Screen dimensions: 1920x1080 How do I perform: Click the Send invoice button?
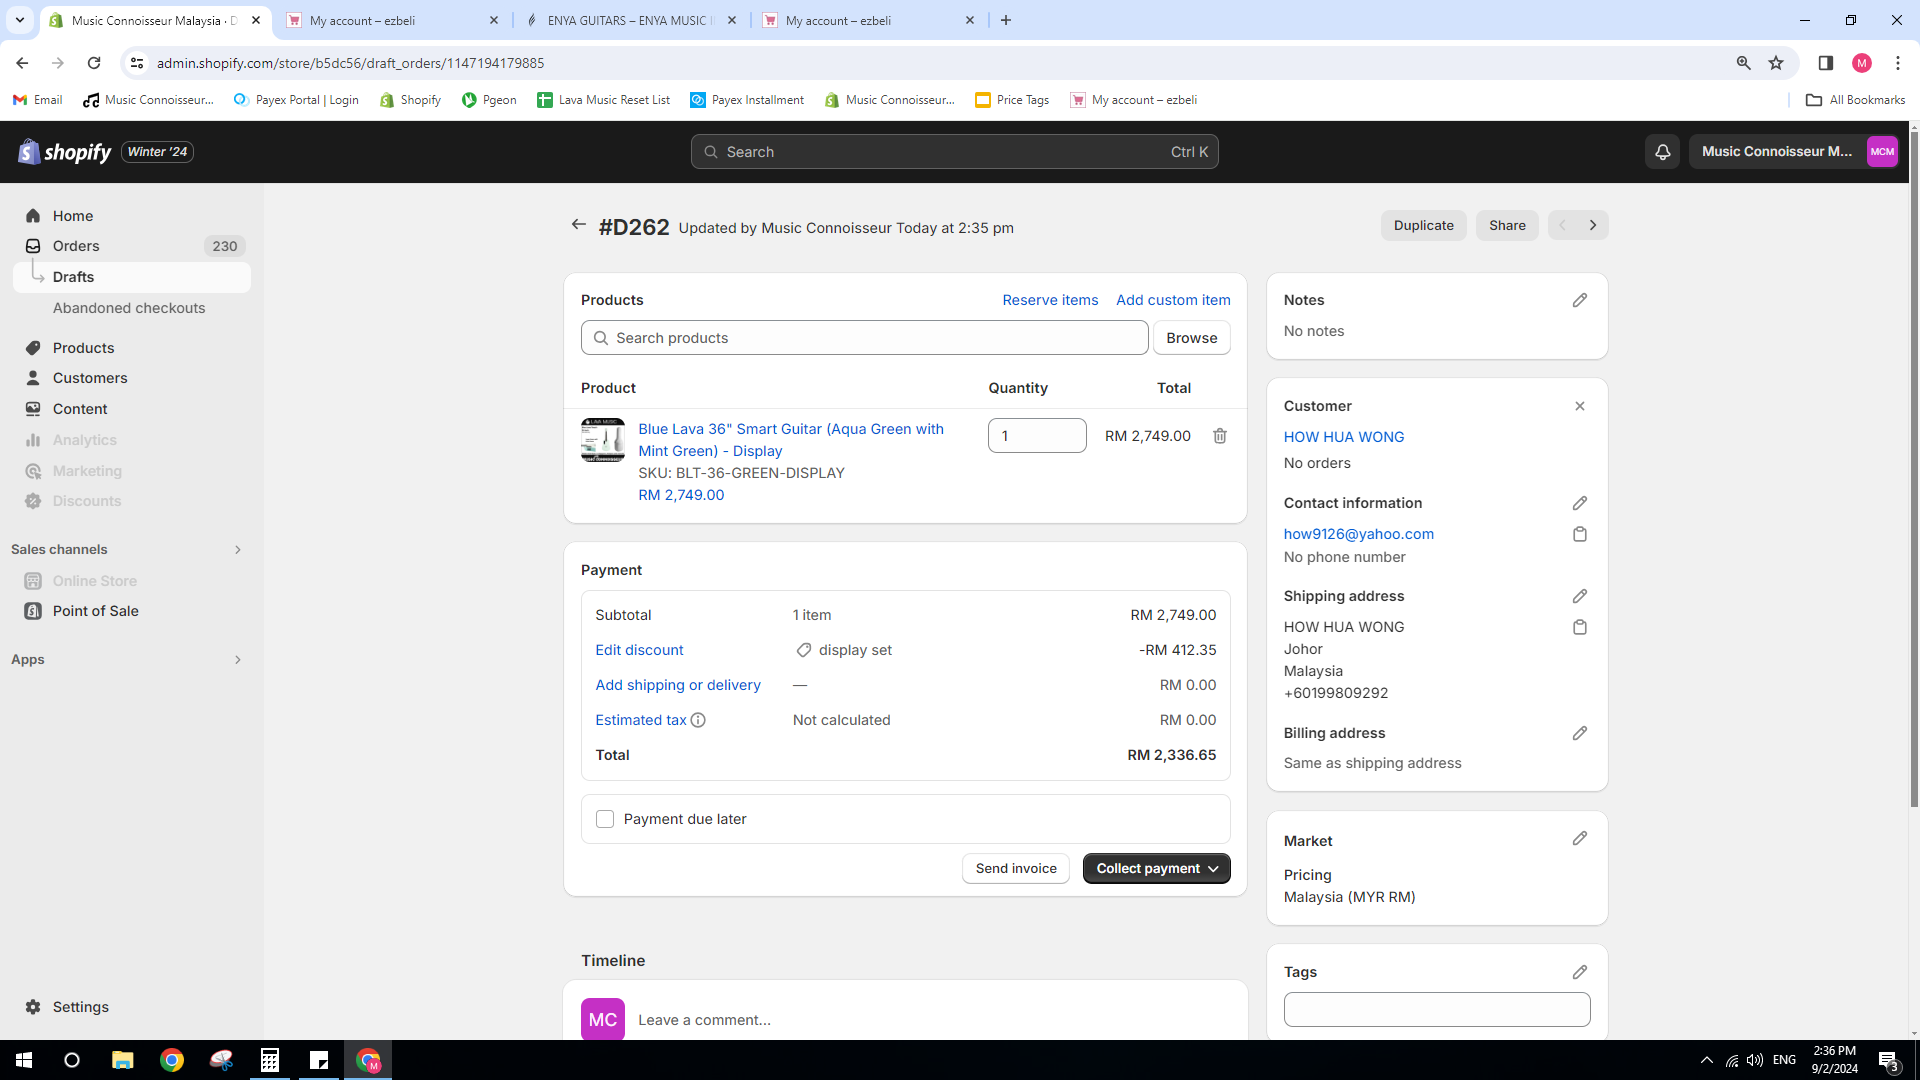tap(1015, 868)
